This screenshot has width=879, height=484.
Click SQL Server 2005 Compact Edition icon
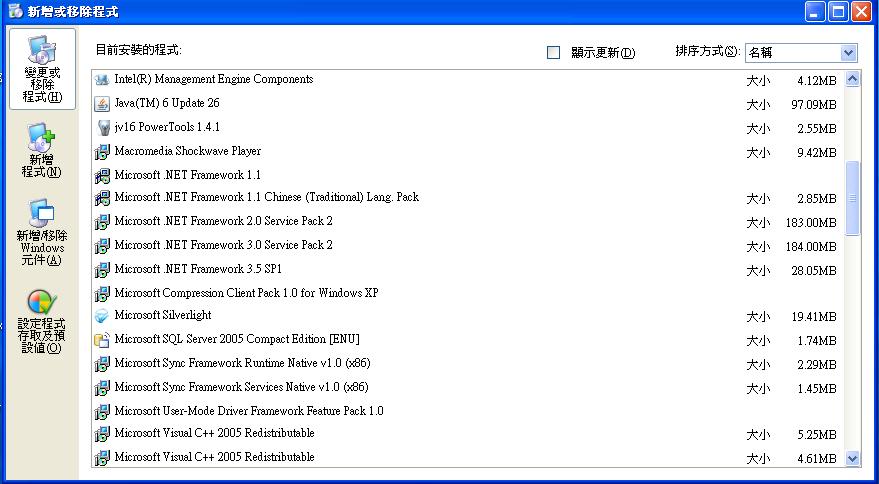tap(102, 340)
